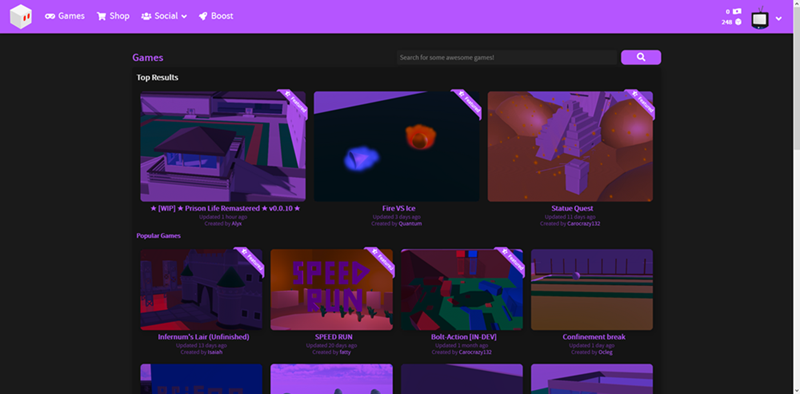Screen dimensions: 800x394
Task: Click the shopping cart icon
Action: 102,16
